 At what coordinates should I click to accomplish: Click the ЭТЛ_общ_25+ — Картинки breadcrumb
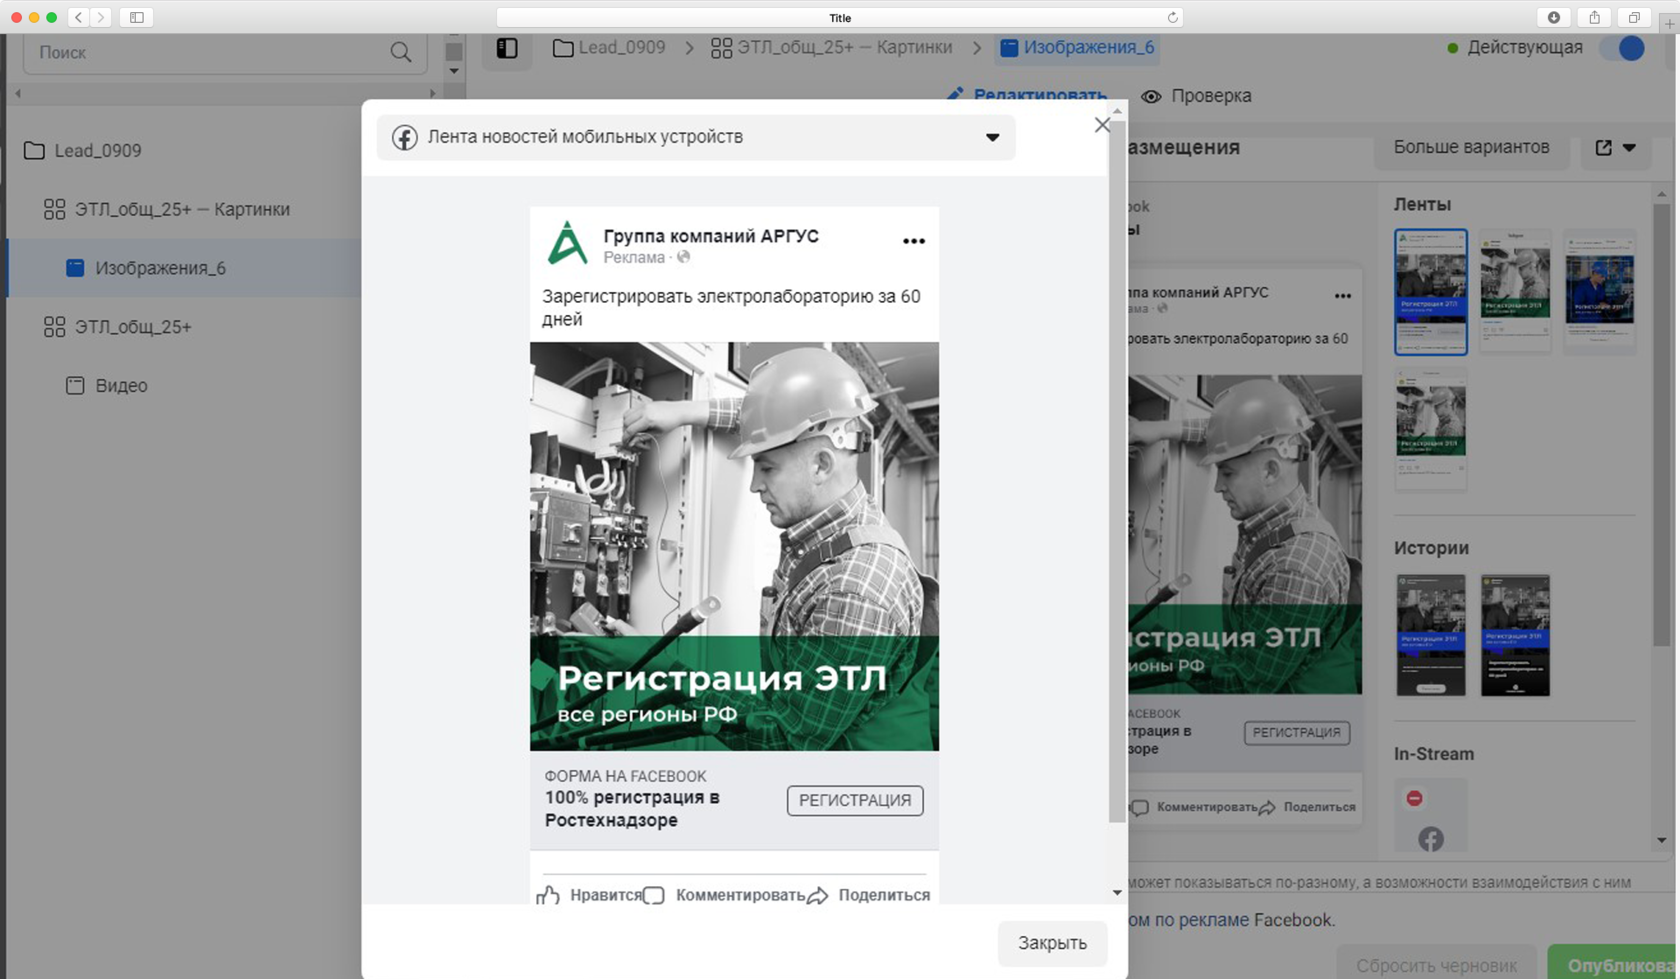pyautogui.click(x=832, y=47)
